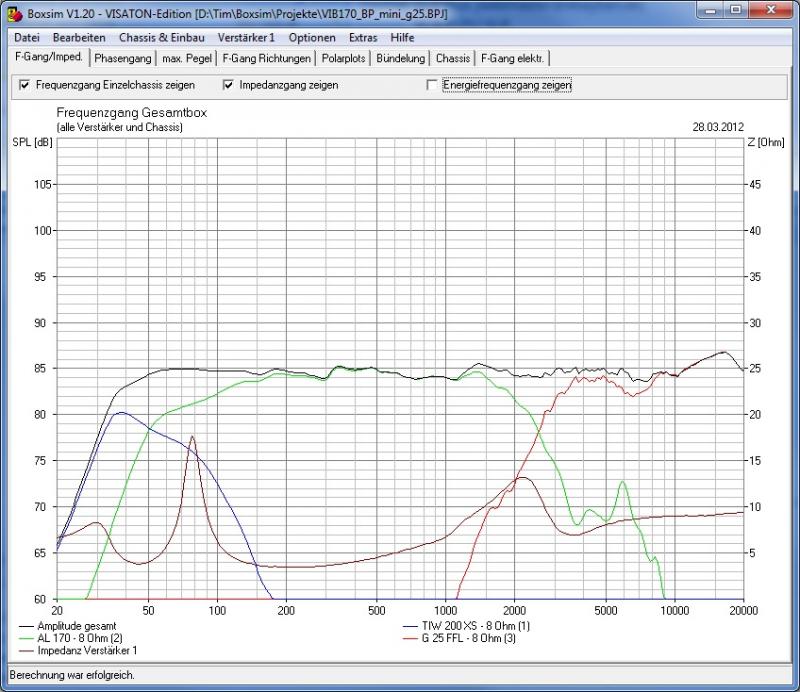Maximize the Boxsim window

(739, 10)
